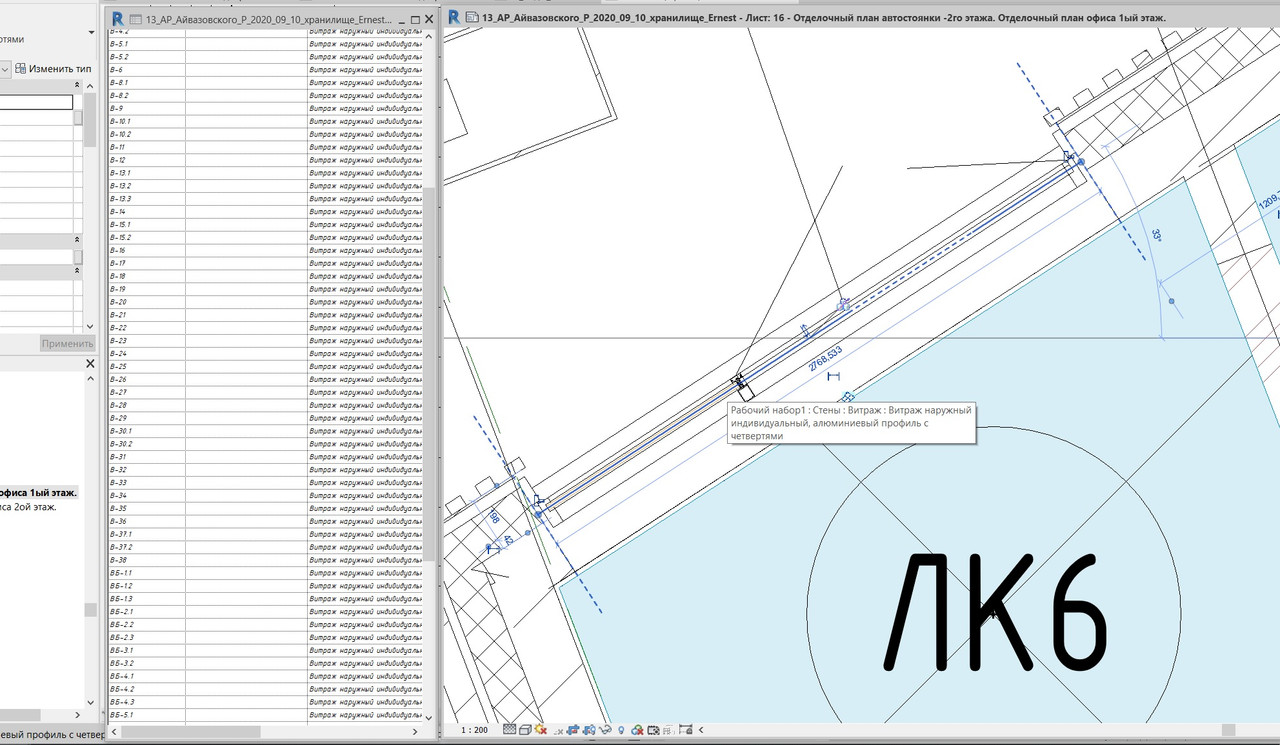Click the Revit logo in sheet view title
The height and width of the screenshot is (745, 1280).
pyautogui.click(x=454, y=17)
